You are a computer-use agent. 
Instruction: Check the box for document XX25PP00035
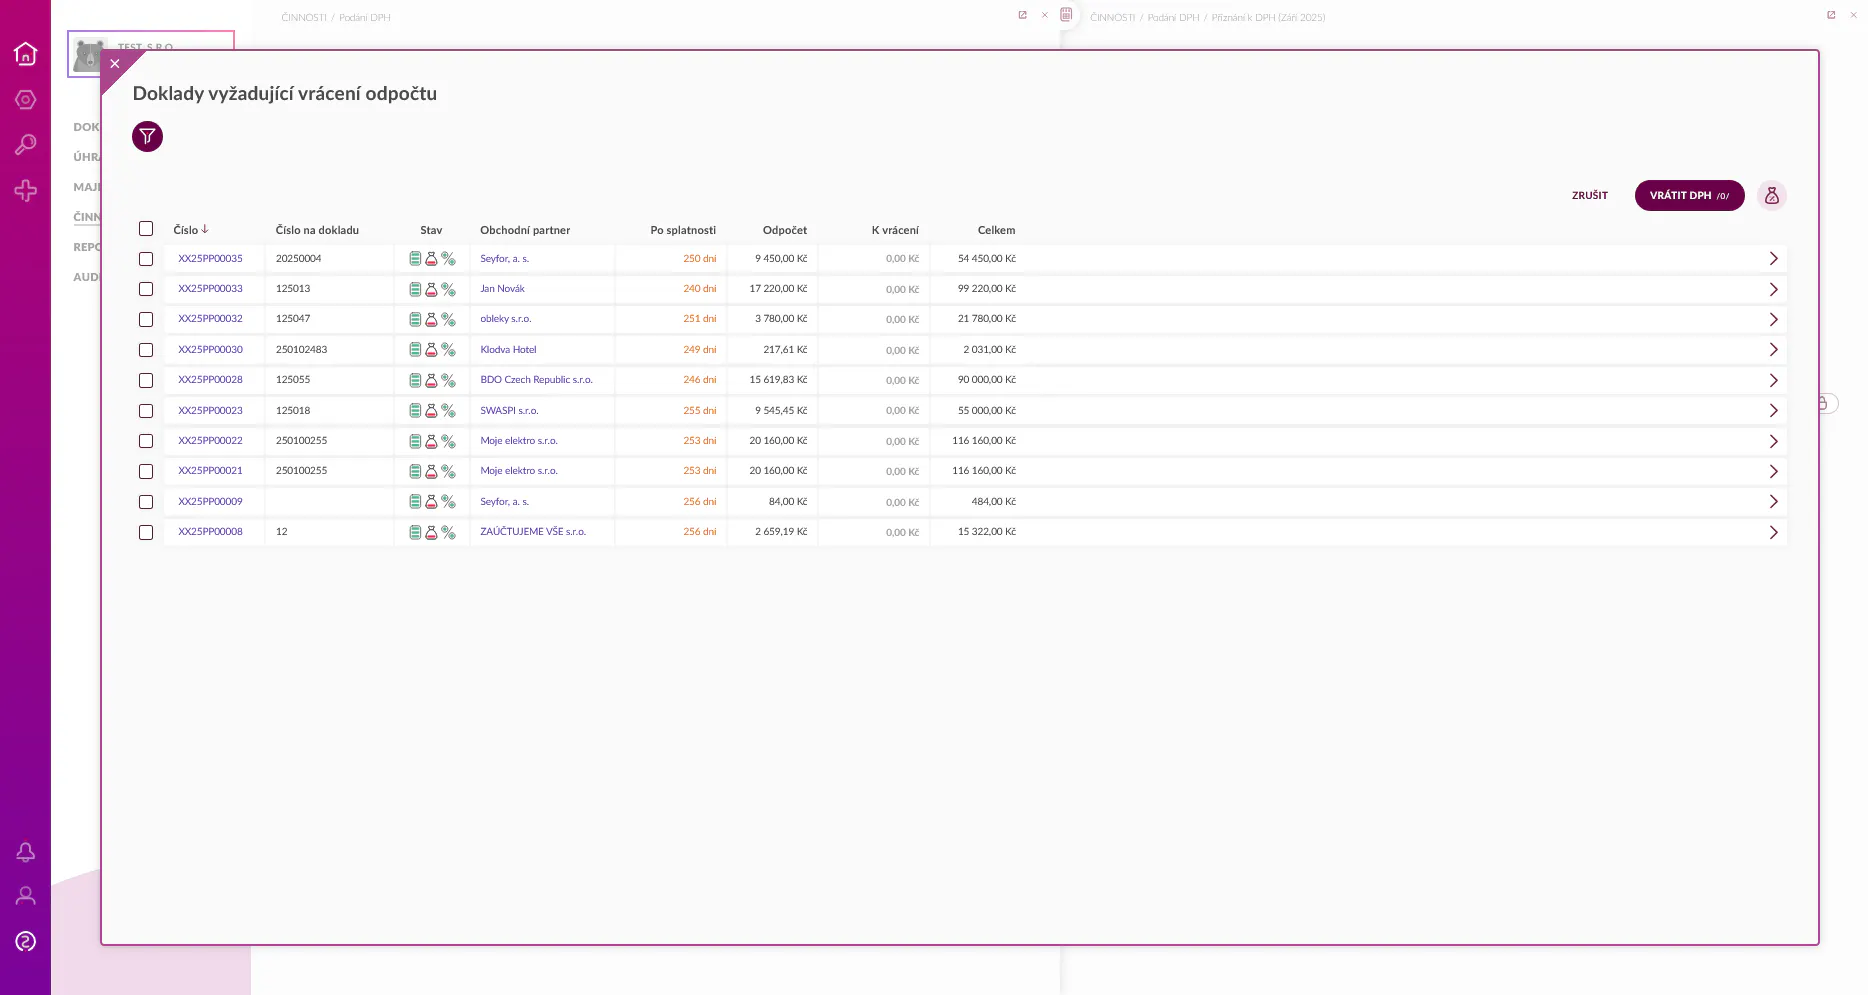coord(146,259)
